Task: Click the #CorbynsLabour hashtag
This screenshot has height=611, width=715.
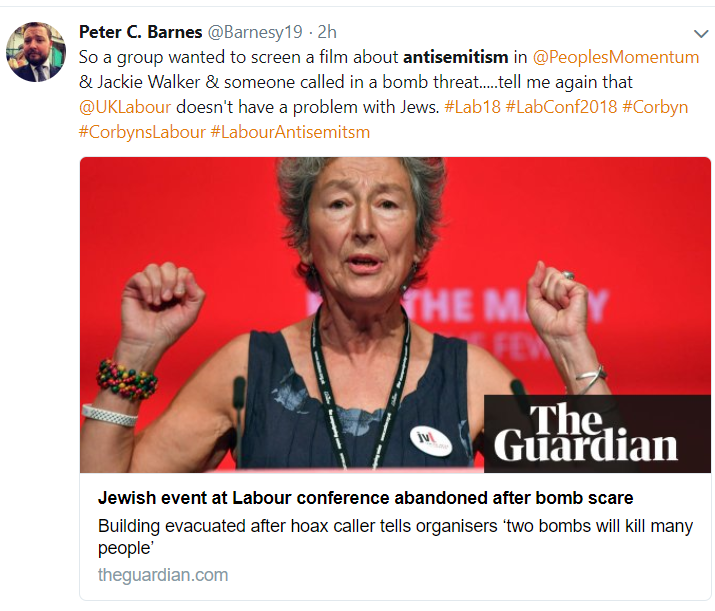Action: [x=142, y=132]
